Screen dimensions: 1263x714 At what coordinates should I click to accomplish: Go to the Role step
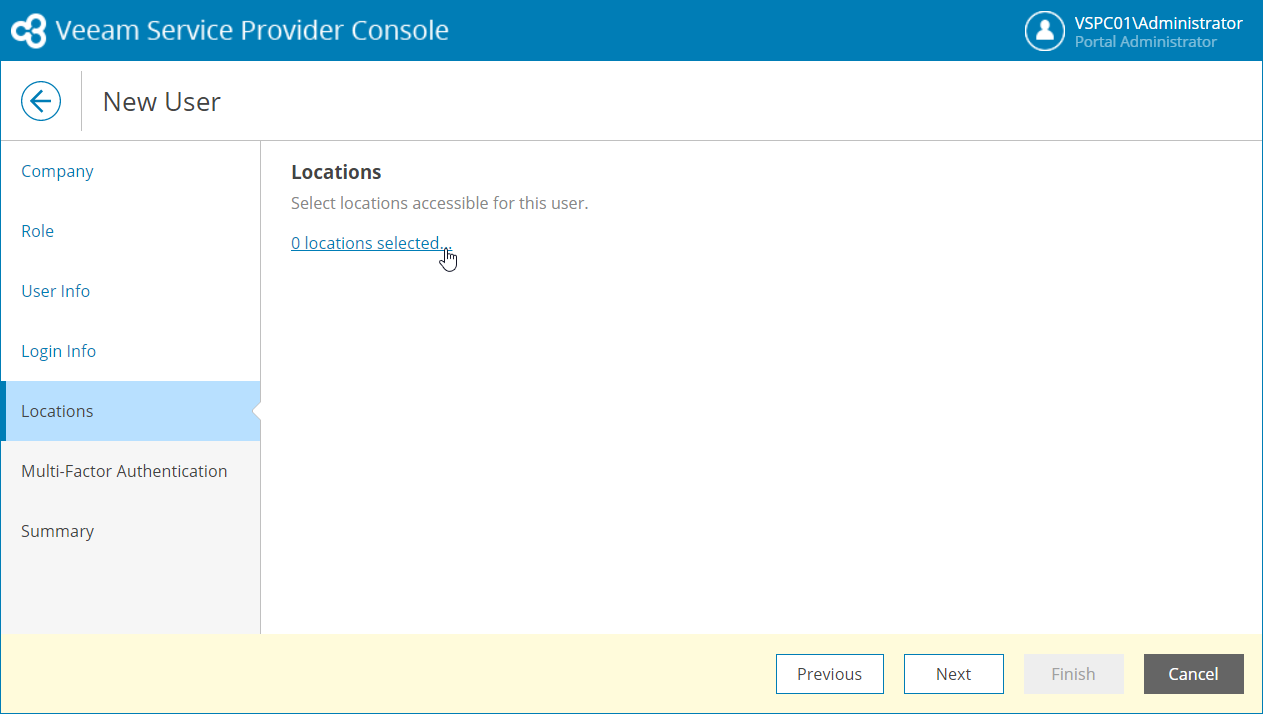point(130,231)
